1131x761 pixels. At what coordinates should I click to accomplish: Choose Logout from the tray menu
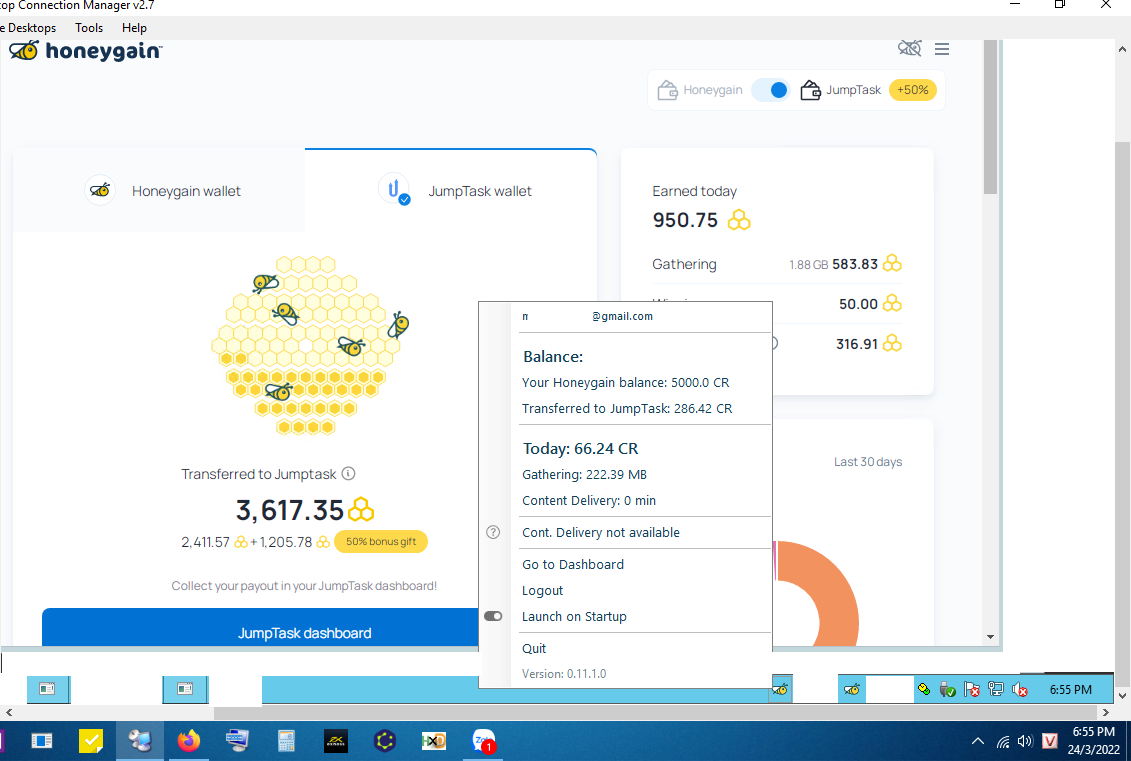pos(542,590)
